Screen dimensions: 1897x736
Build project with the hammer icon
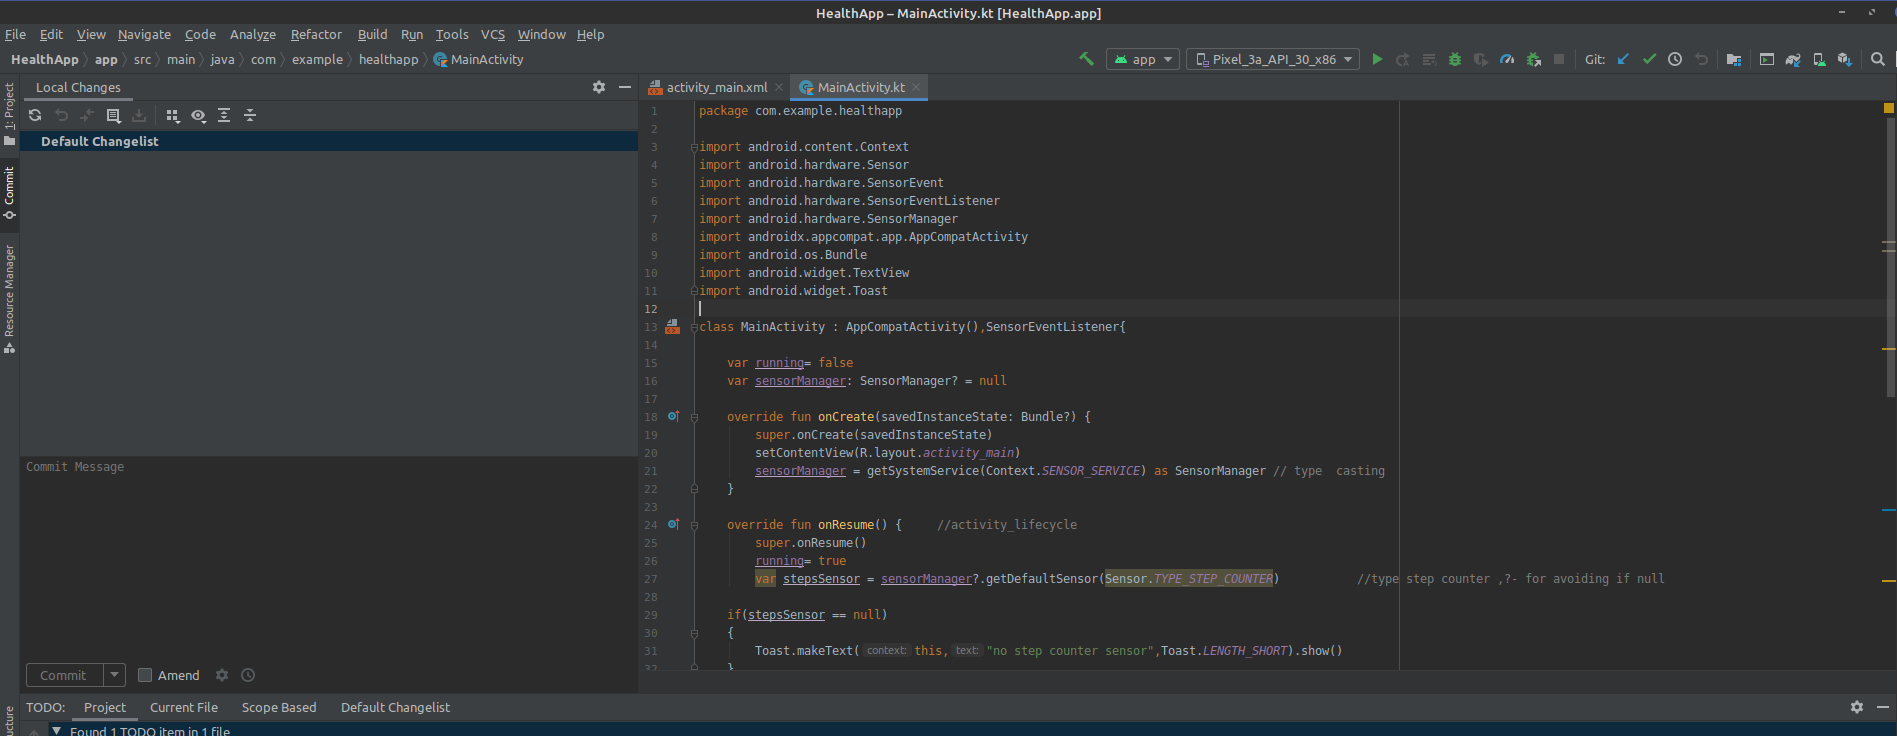(1087, 60)
